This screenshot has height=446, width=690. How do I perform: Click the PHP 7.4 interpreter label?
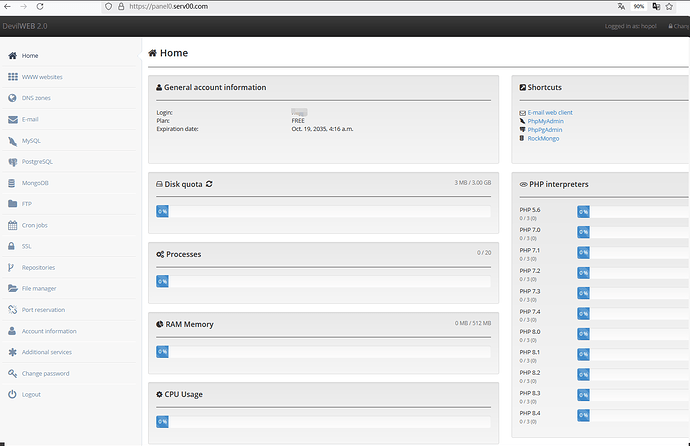click(530, 312)
